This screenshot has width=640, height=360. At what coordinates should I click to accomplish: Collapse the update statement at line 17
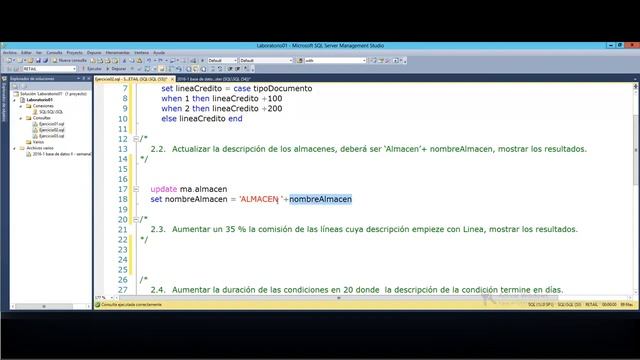(136, 189)
